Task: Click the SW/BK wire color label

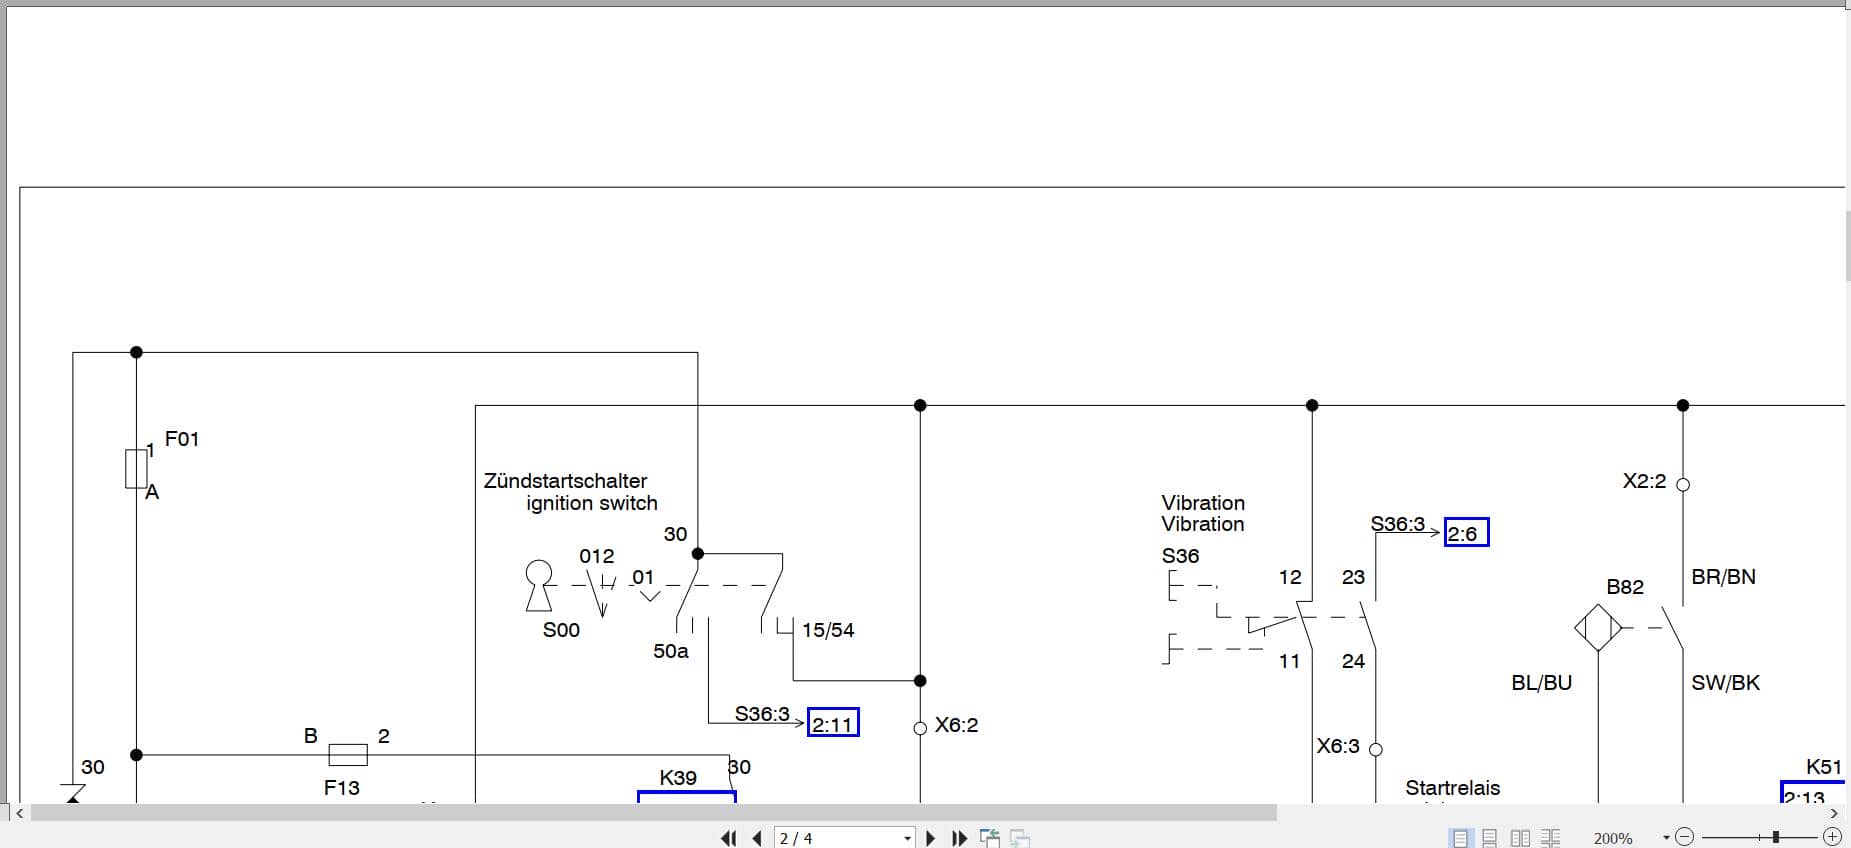Action: tap(1726, 683)
